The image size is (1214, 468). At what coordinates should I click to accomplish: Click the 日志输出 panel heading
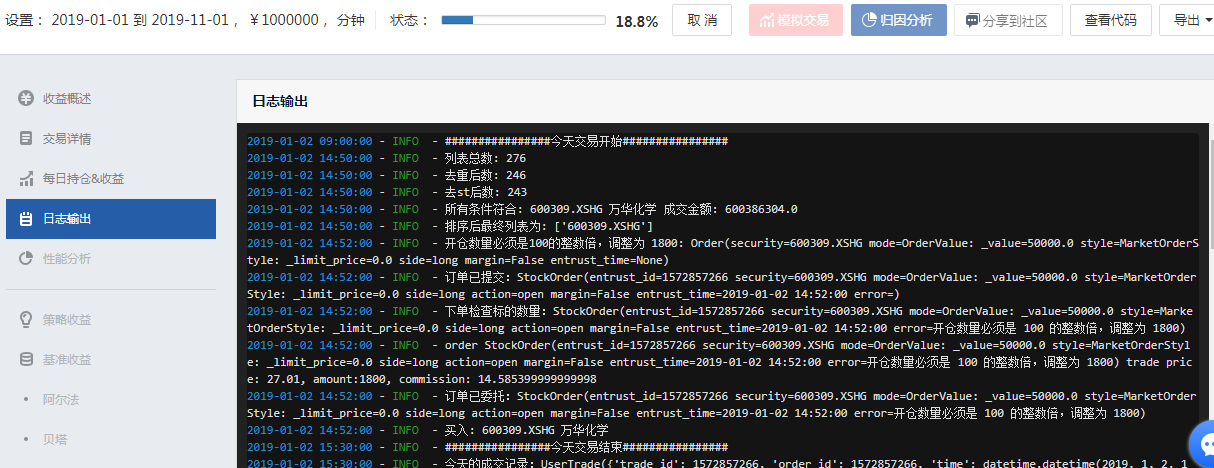tap(280, 101)
